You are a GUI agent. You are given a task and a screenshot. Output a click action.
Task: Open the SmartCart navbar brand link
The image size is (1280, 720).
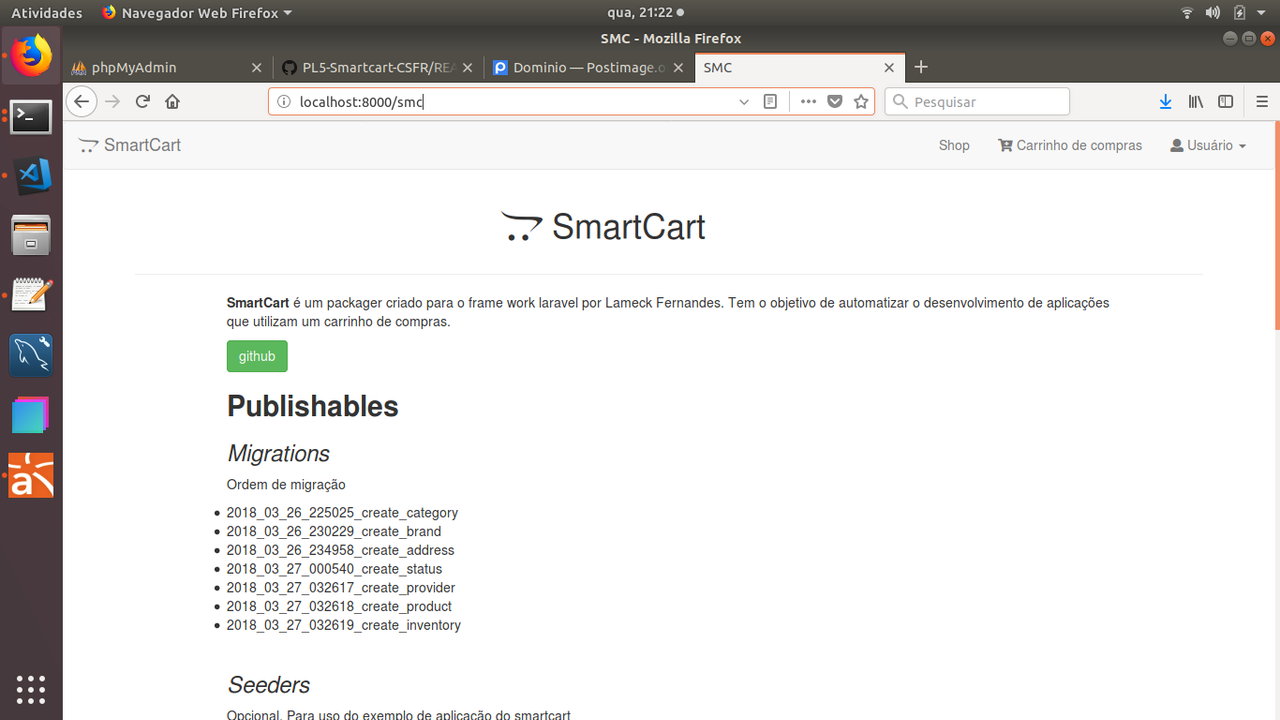point(130,145)
